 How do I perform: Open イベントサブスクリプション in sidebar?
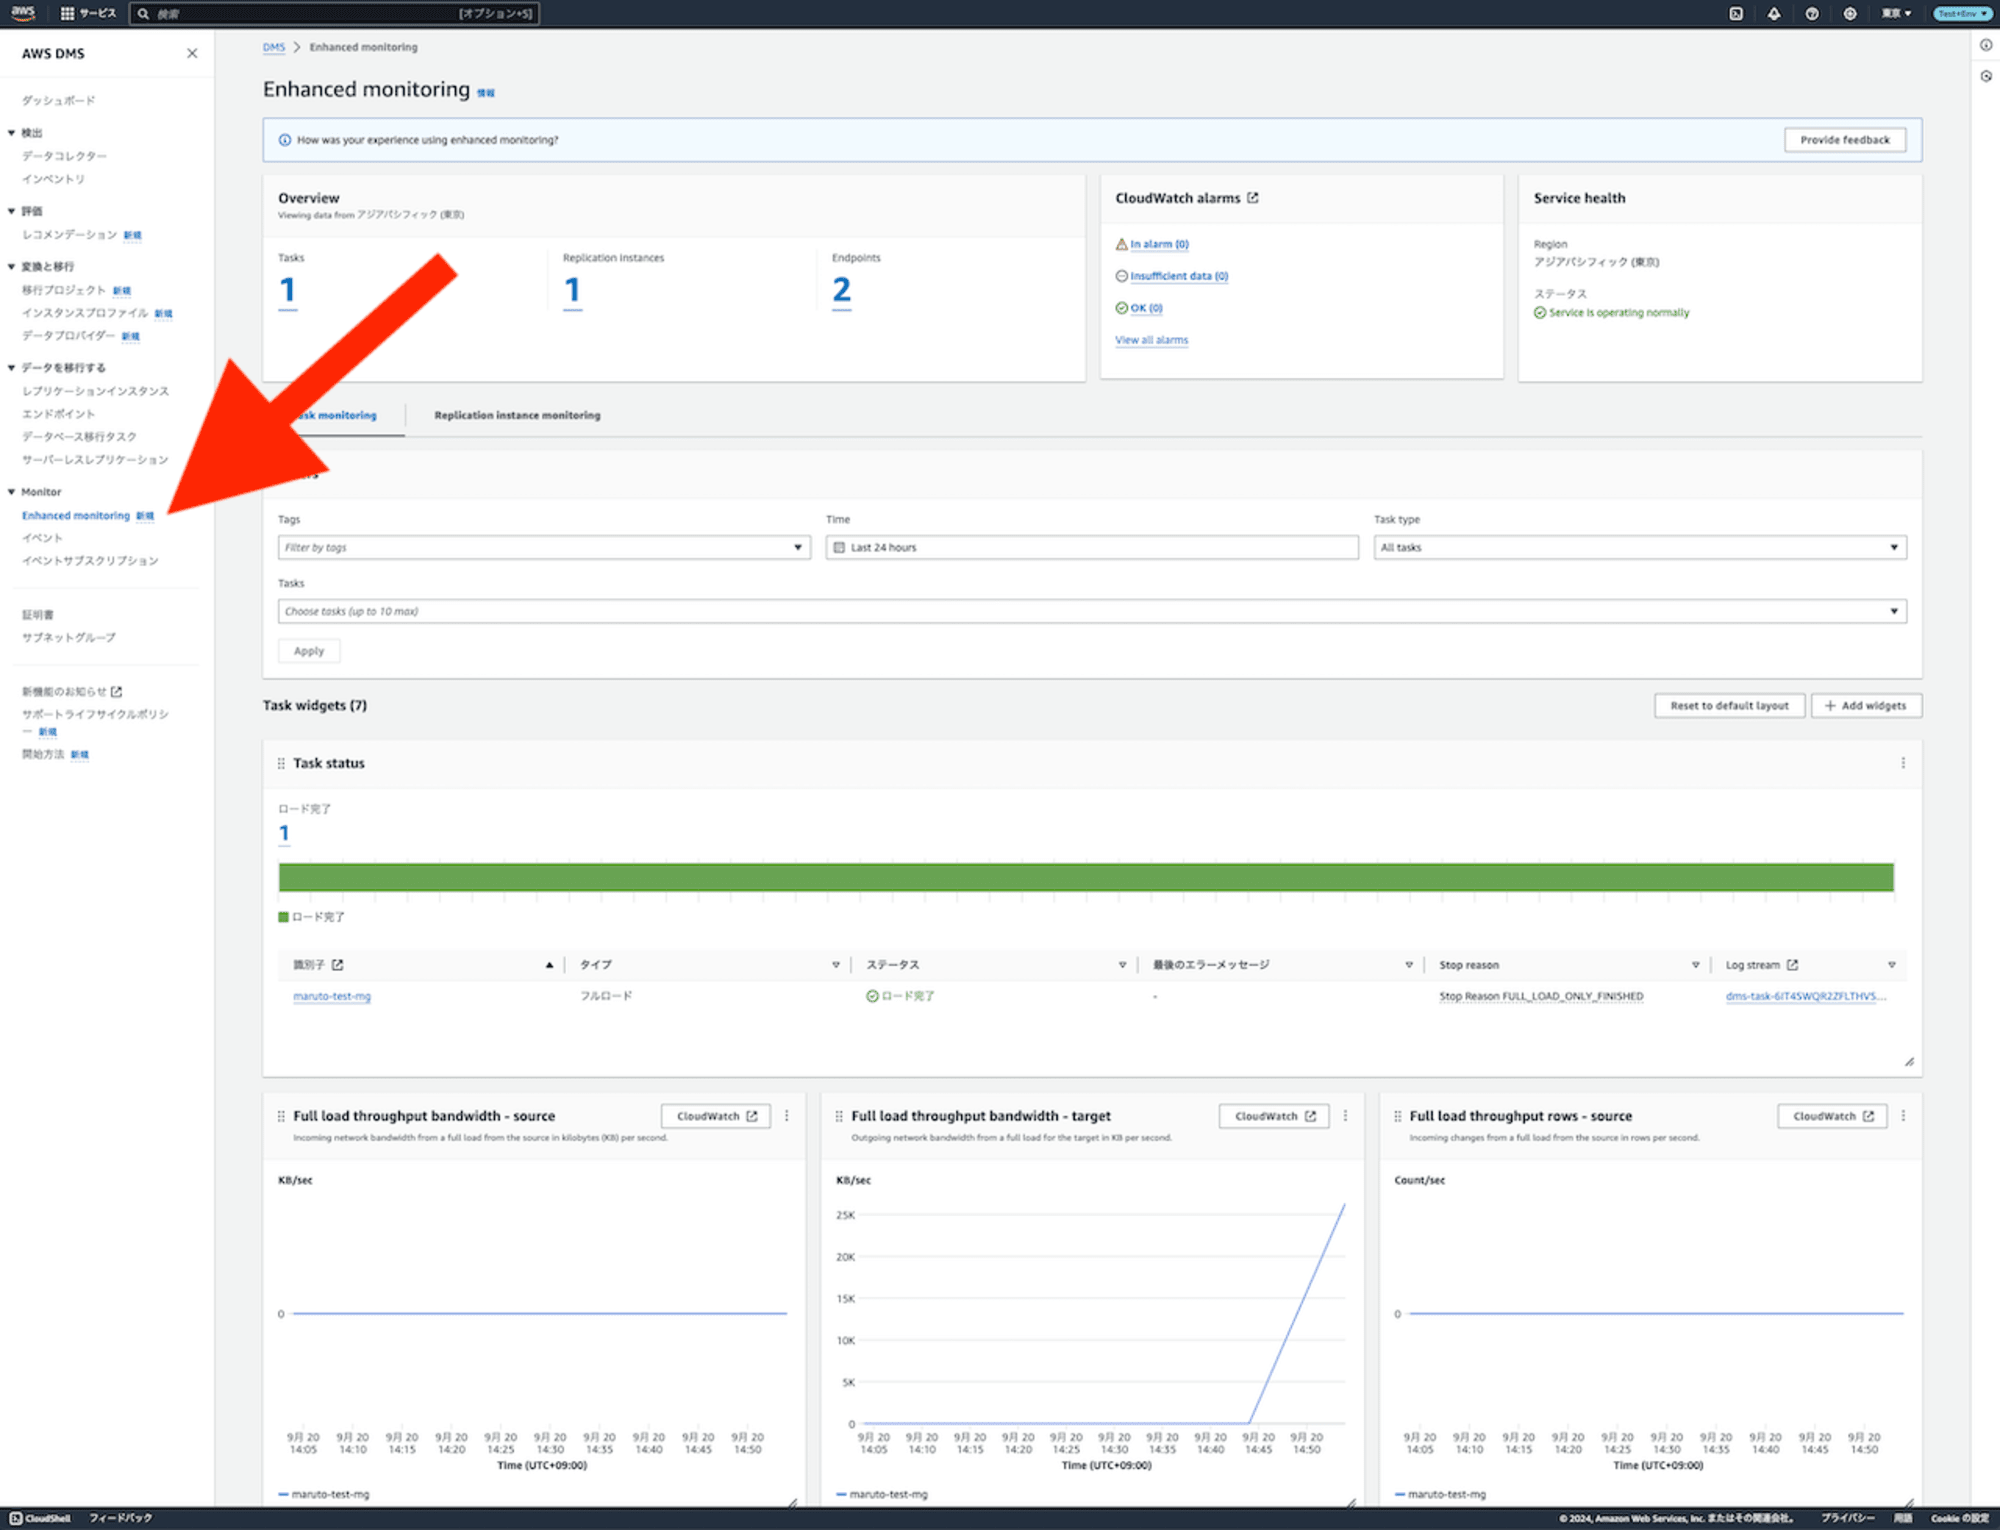90,561
